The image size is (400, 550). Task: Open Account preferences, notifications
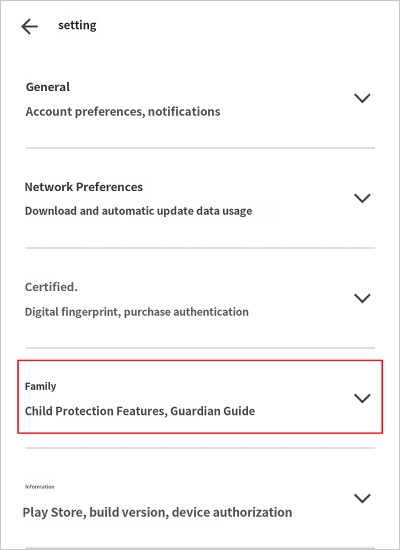(123, 112)
